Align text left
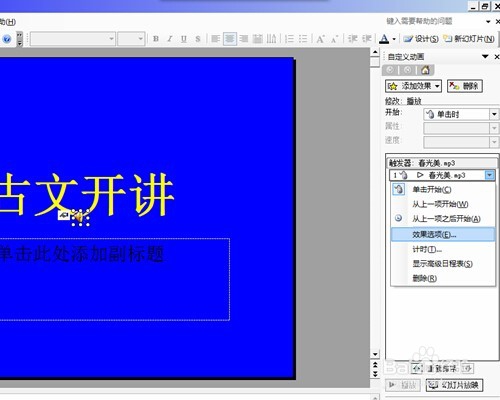The image size is (500, 400). tap(216, 39)
